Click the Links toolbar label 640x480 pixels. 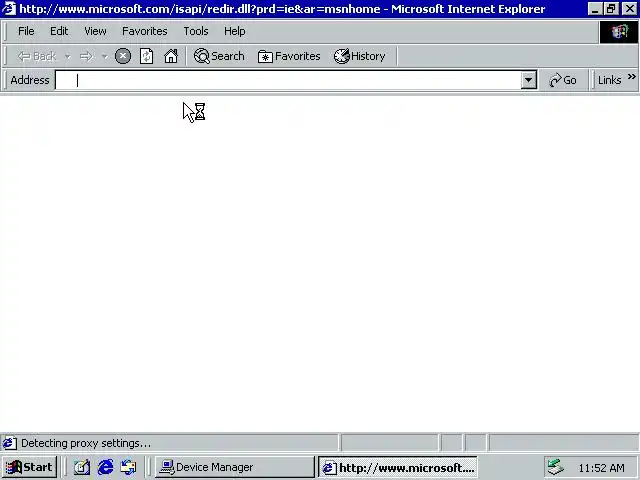[609, 80]
